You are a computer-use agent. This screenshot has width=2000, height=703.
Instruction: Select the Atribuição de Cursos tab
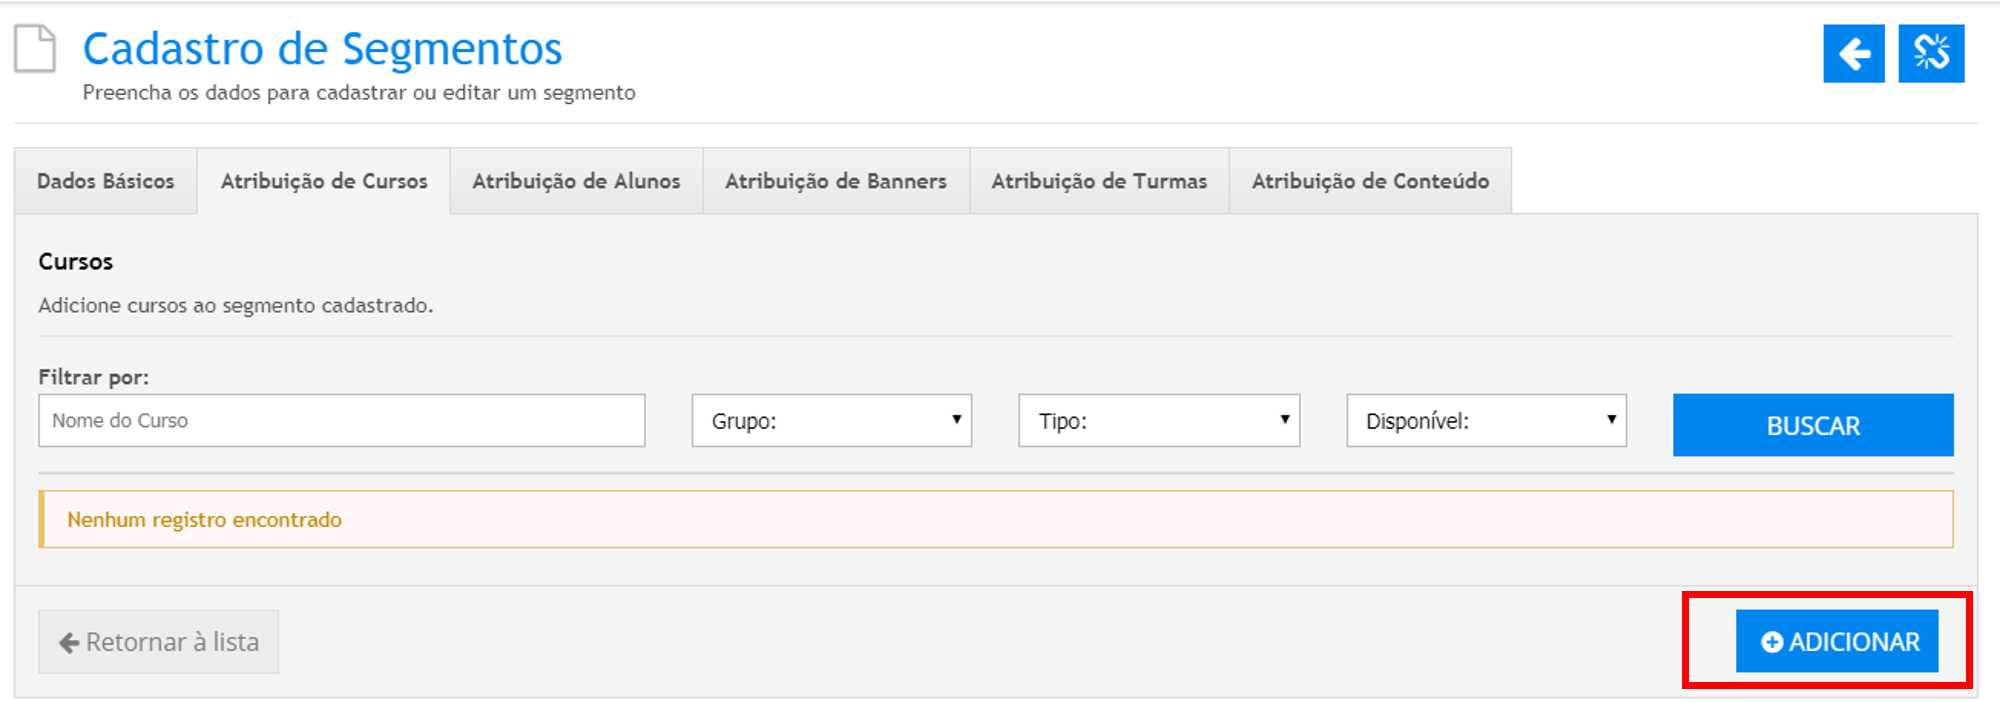click(324, 181)
